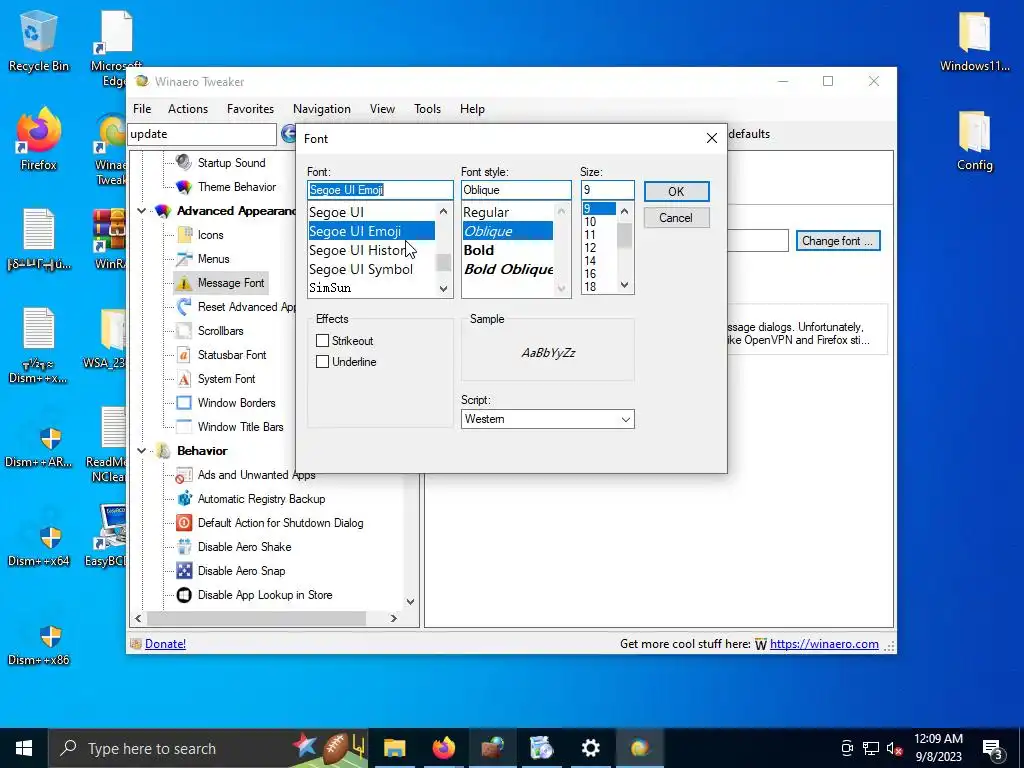Click the Font name input field
1024x768 pixels.
(x=380, y=190)
